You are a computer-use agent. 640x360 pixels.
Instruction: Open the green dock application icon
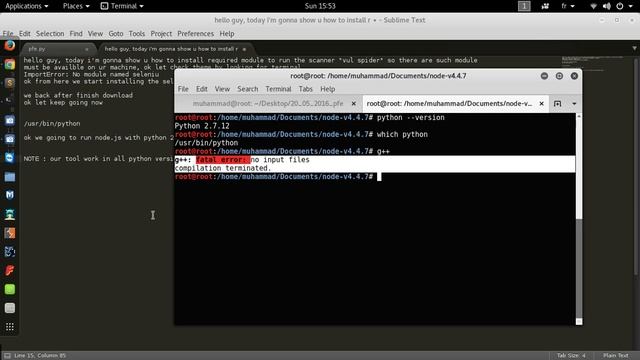[x=10, y=289]
